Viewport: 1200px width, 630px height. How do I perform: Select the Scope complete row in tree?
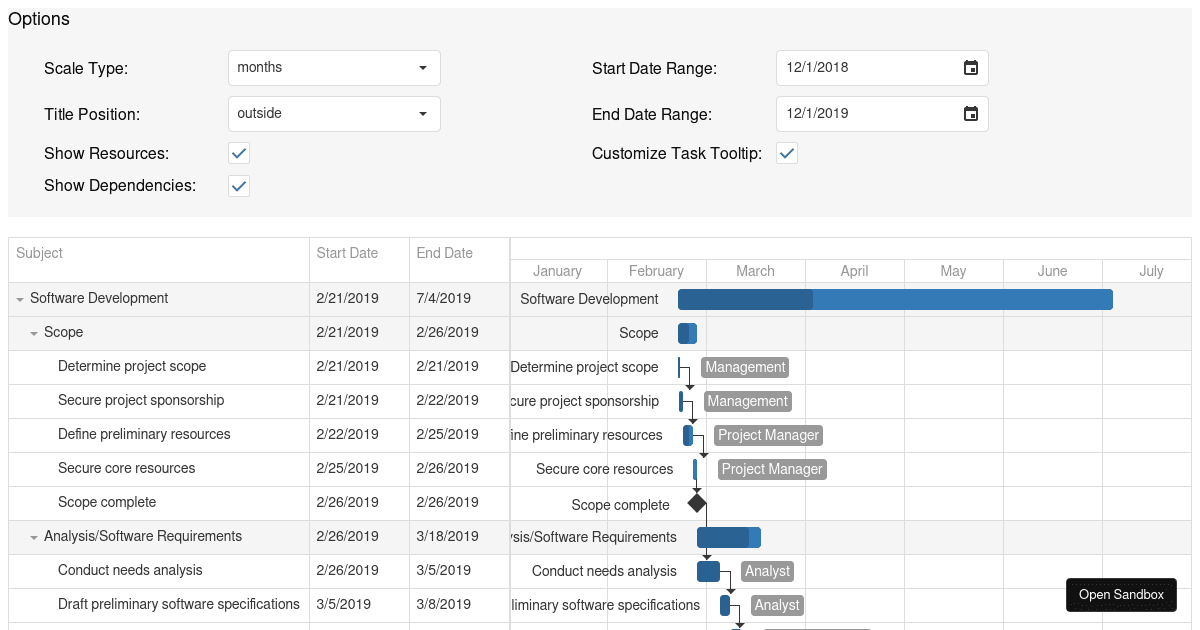259,503
